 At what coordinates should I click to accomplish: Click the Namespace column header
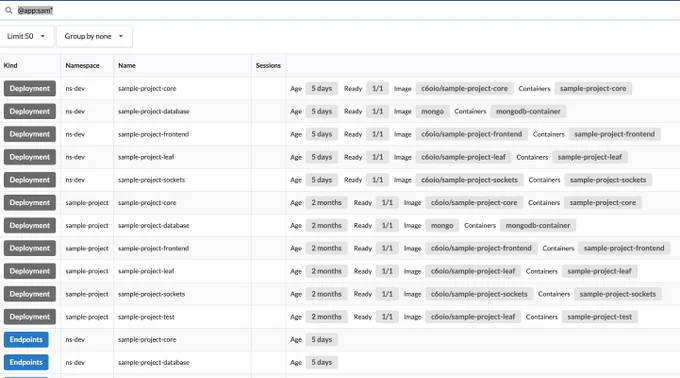pos(82,65)
